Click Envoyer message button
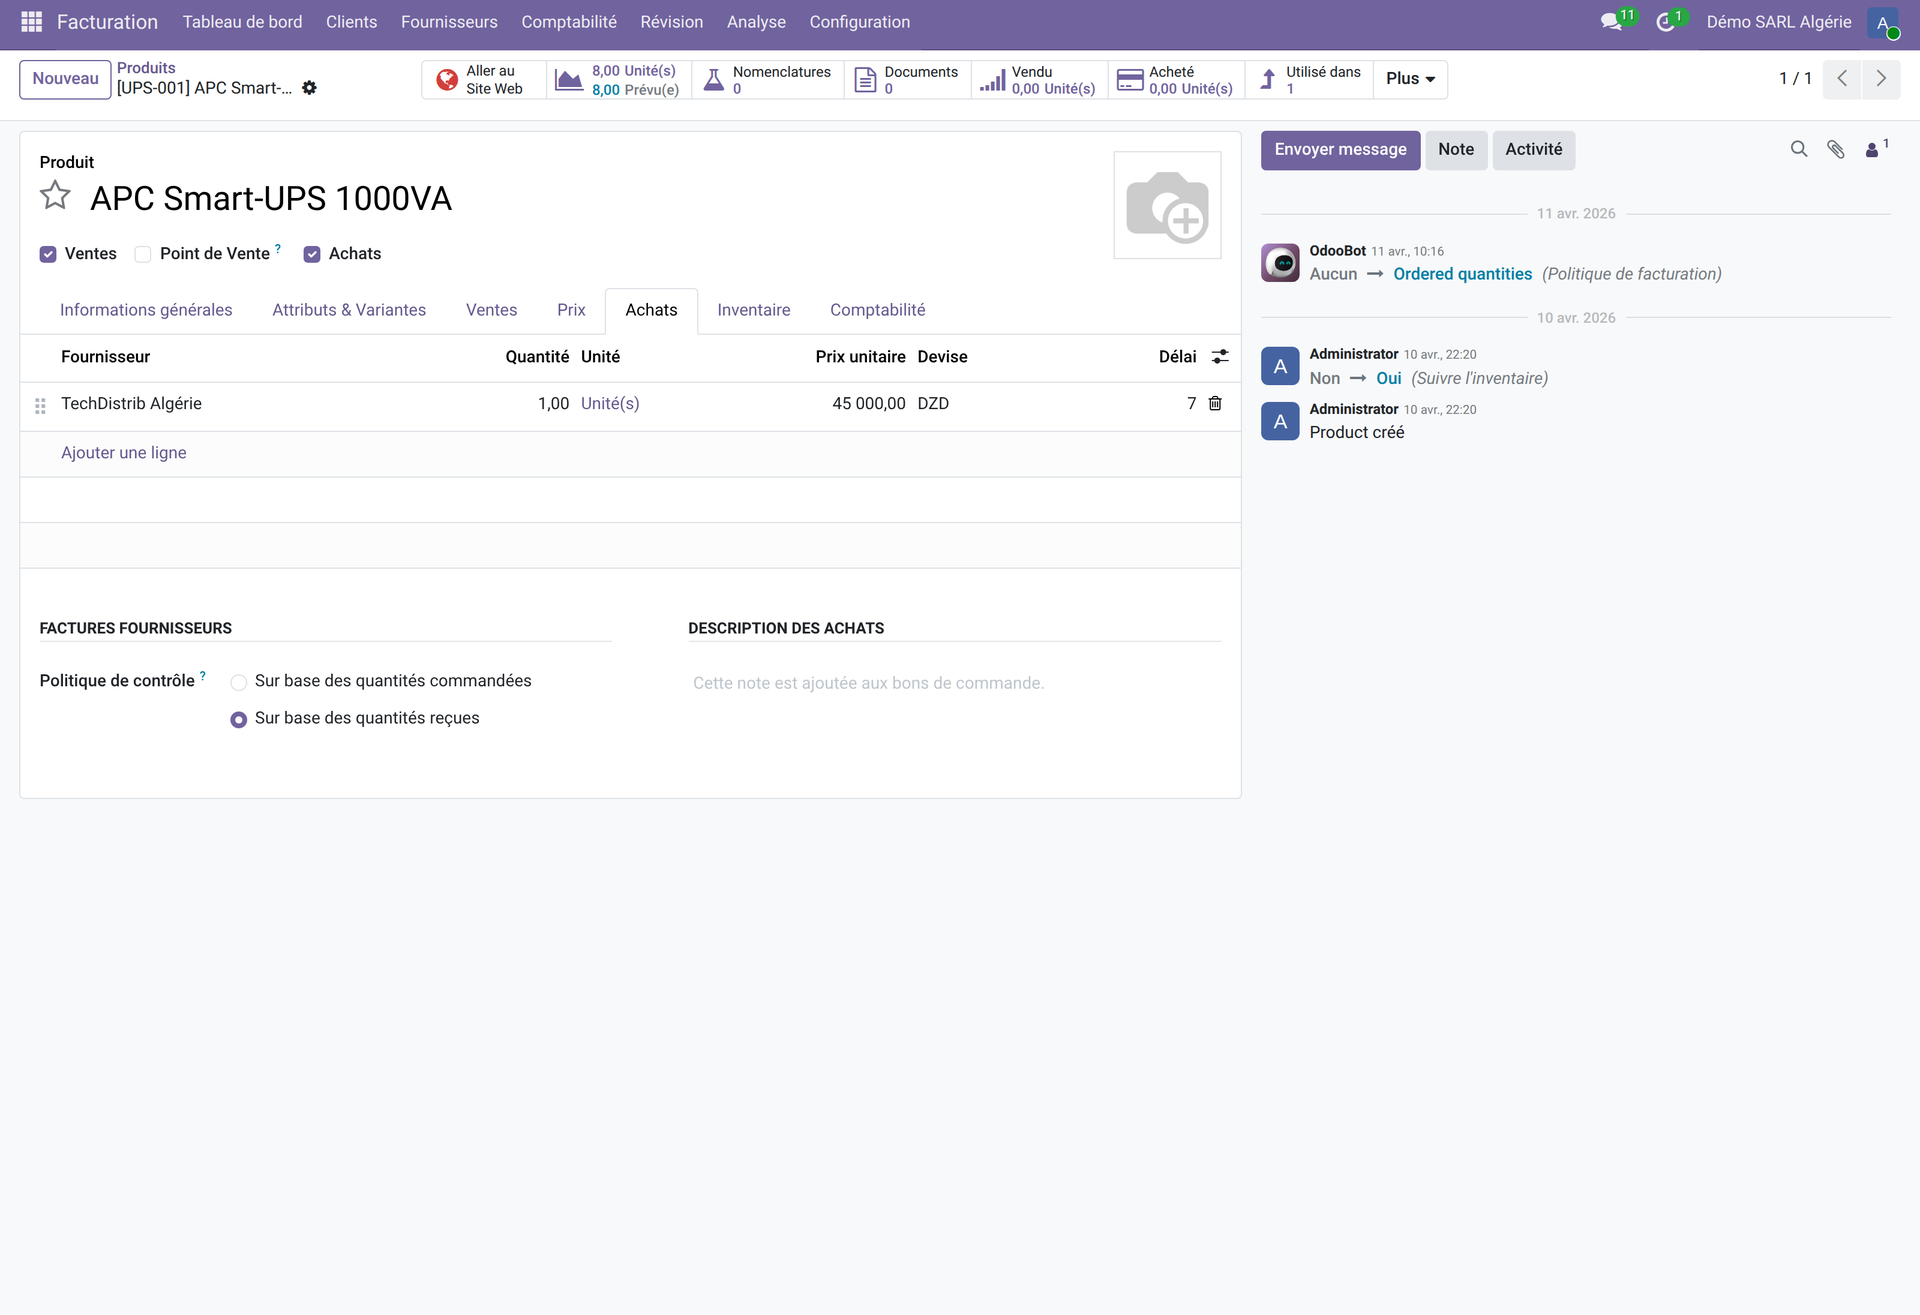Image resolution: width=1920 pixels, height=1315 pixels. click(1340, 150)
